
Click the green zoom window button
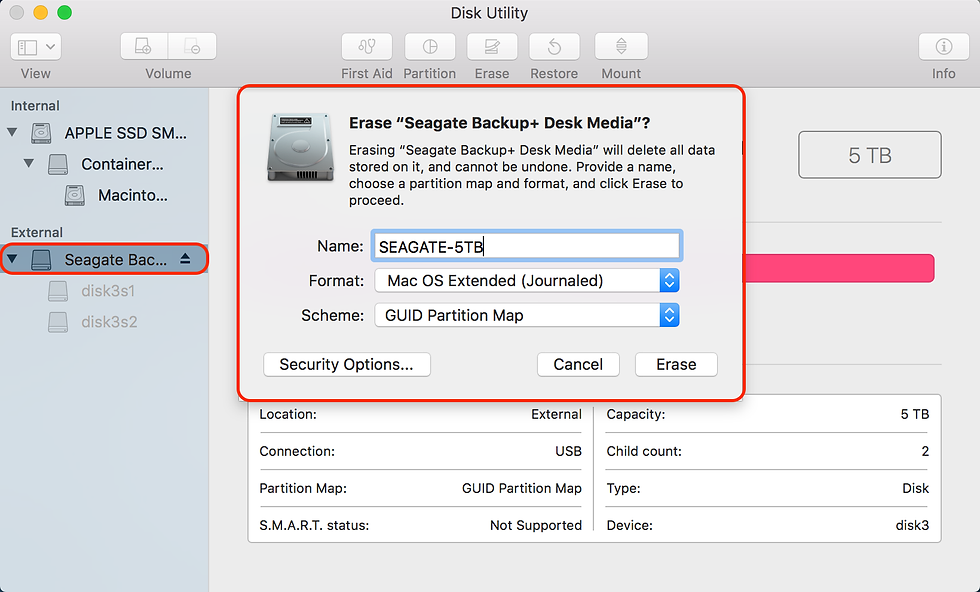pos(64,13)
